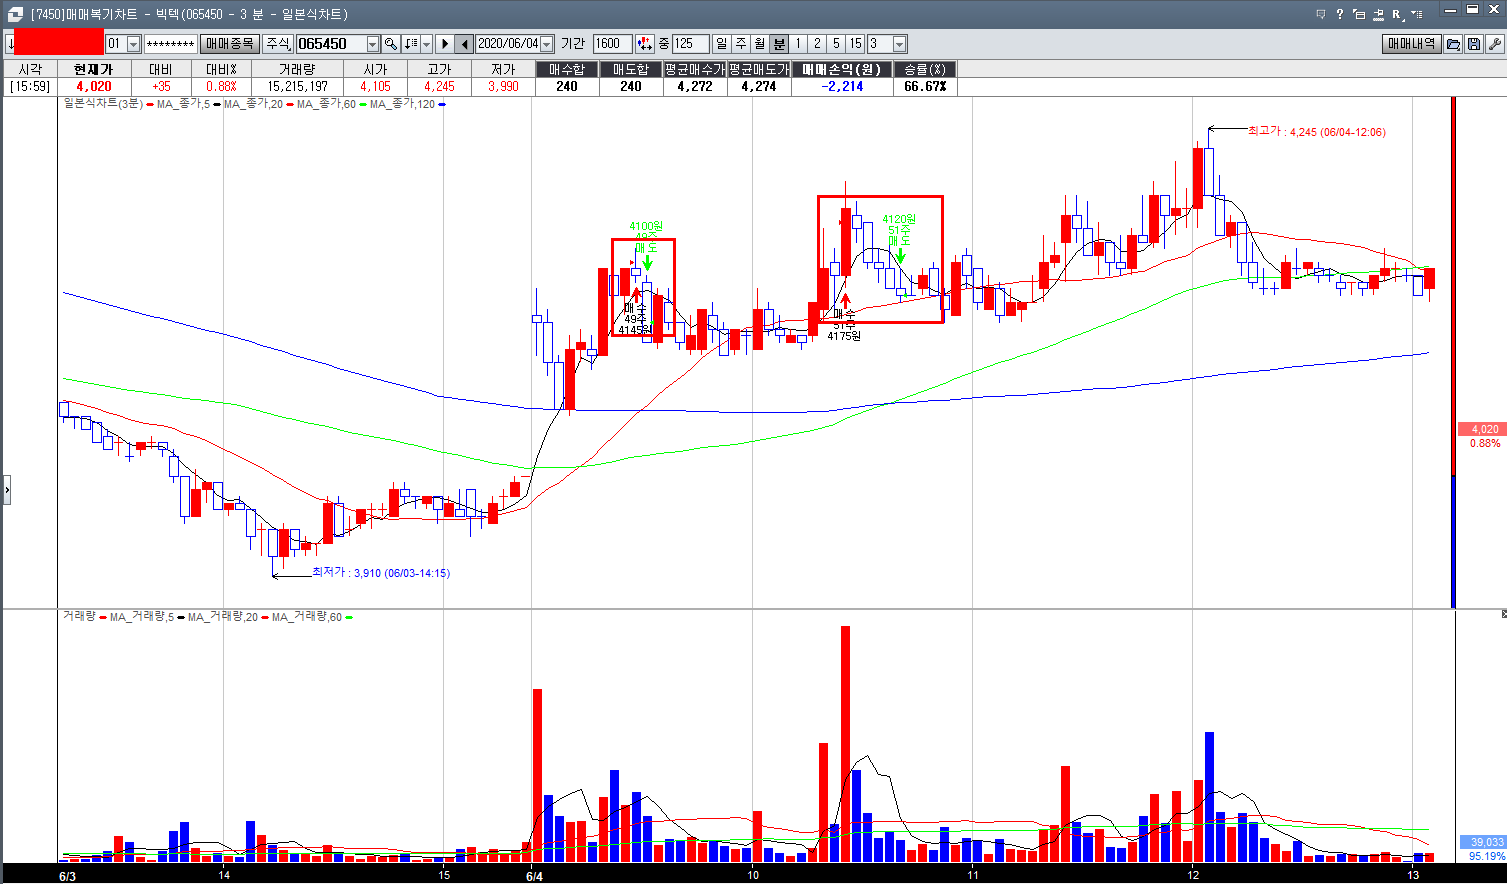Screen dimensions: 1507x884
Task: Click the title bar message bubble icon
Action: click(1321, 14)
